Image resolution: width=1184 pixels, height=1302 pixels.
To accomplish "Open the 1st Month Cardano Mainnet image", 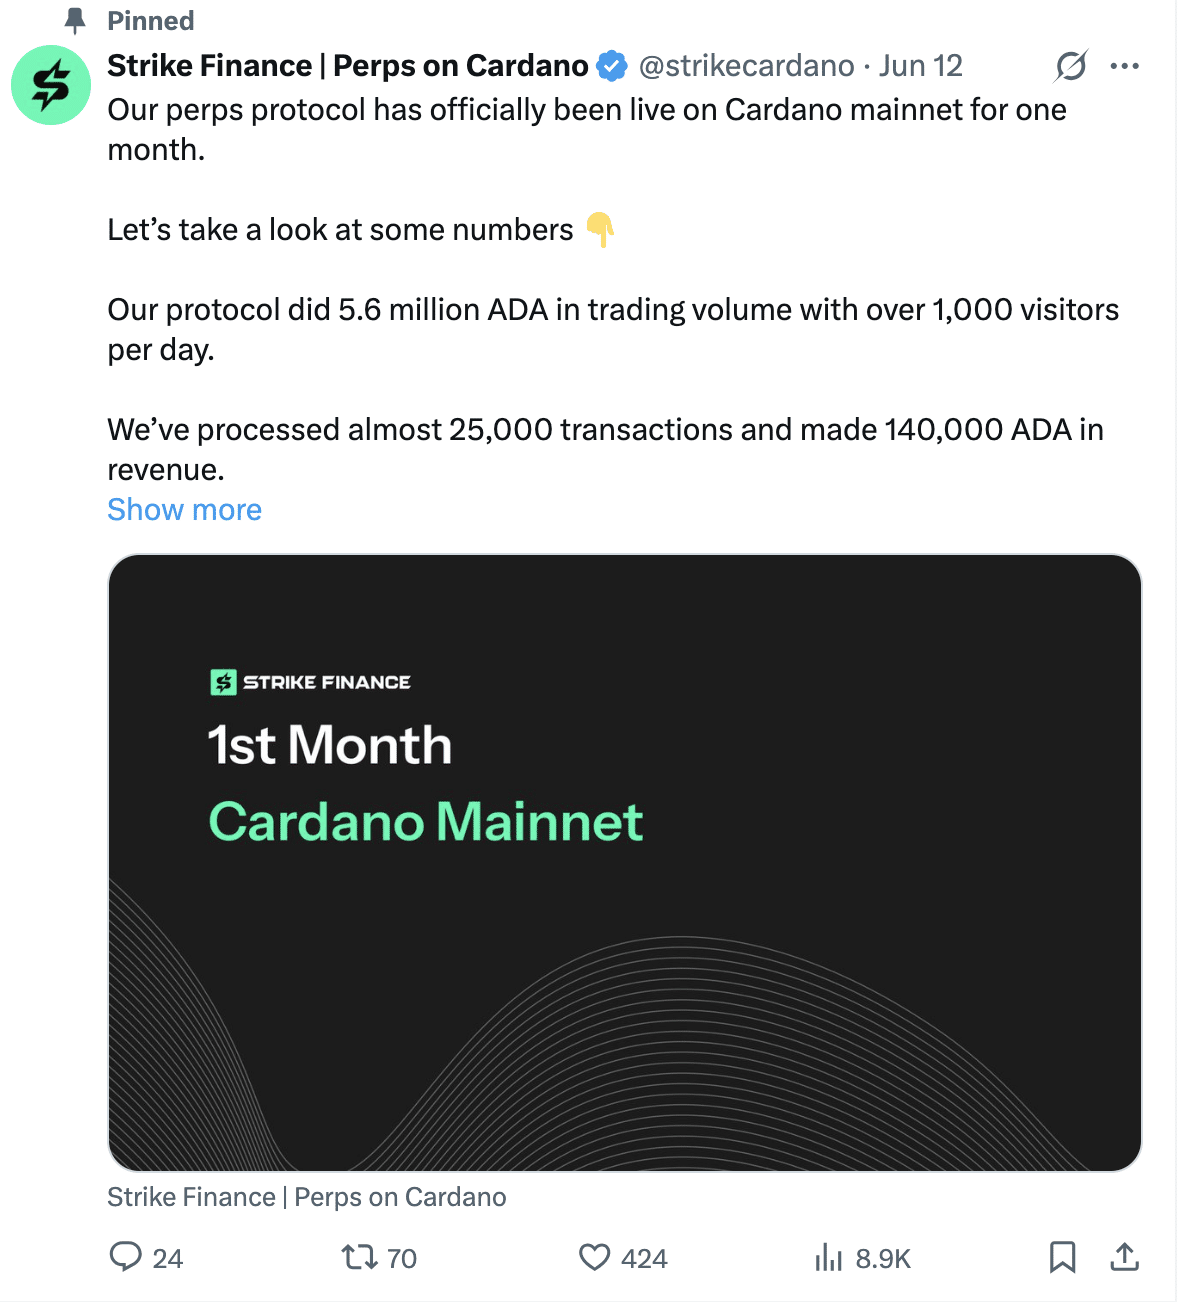I will pos(624,863).
